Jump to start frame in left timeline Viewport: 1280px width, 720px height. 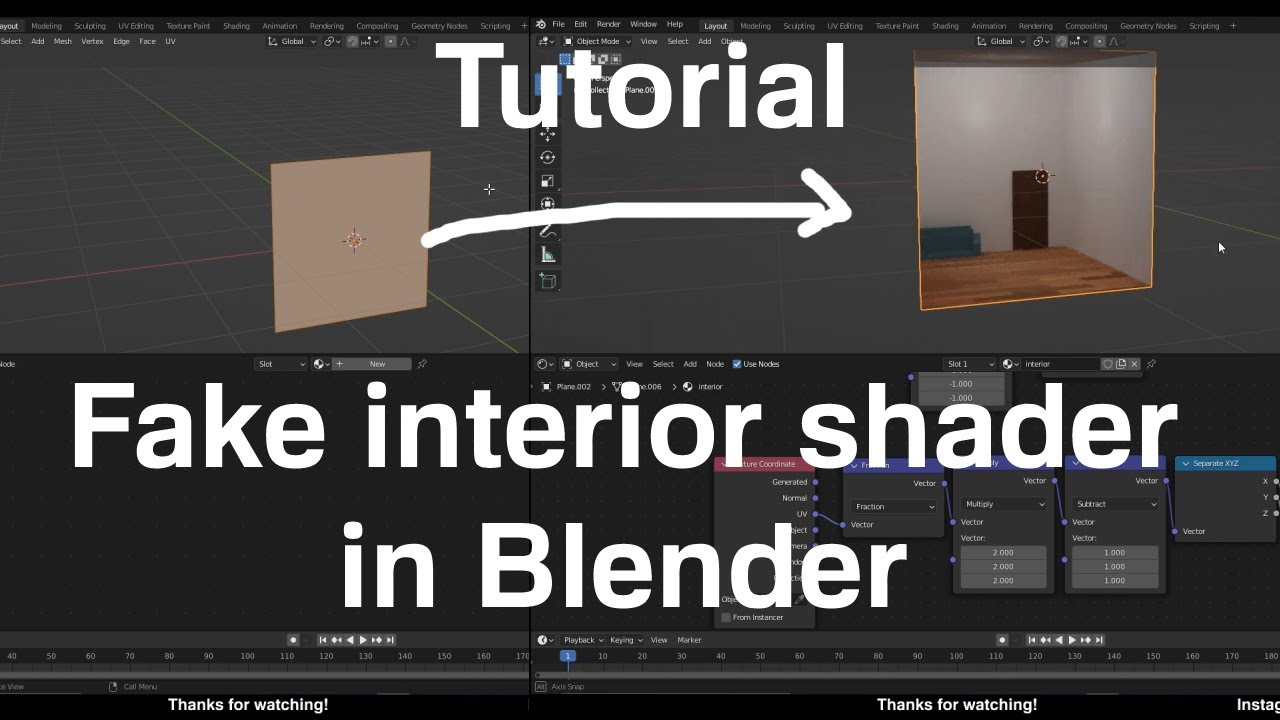[x=323, y=640]
